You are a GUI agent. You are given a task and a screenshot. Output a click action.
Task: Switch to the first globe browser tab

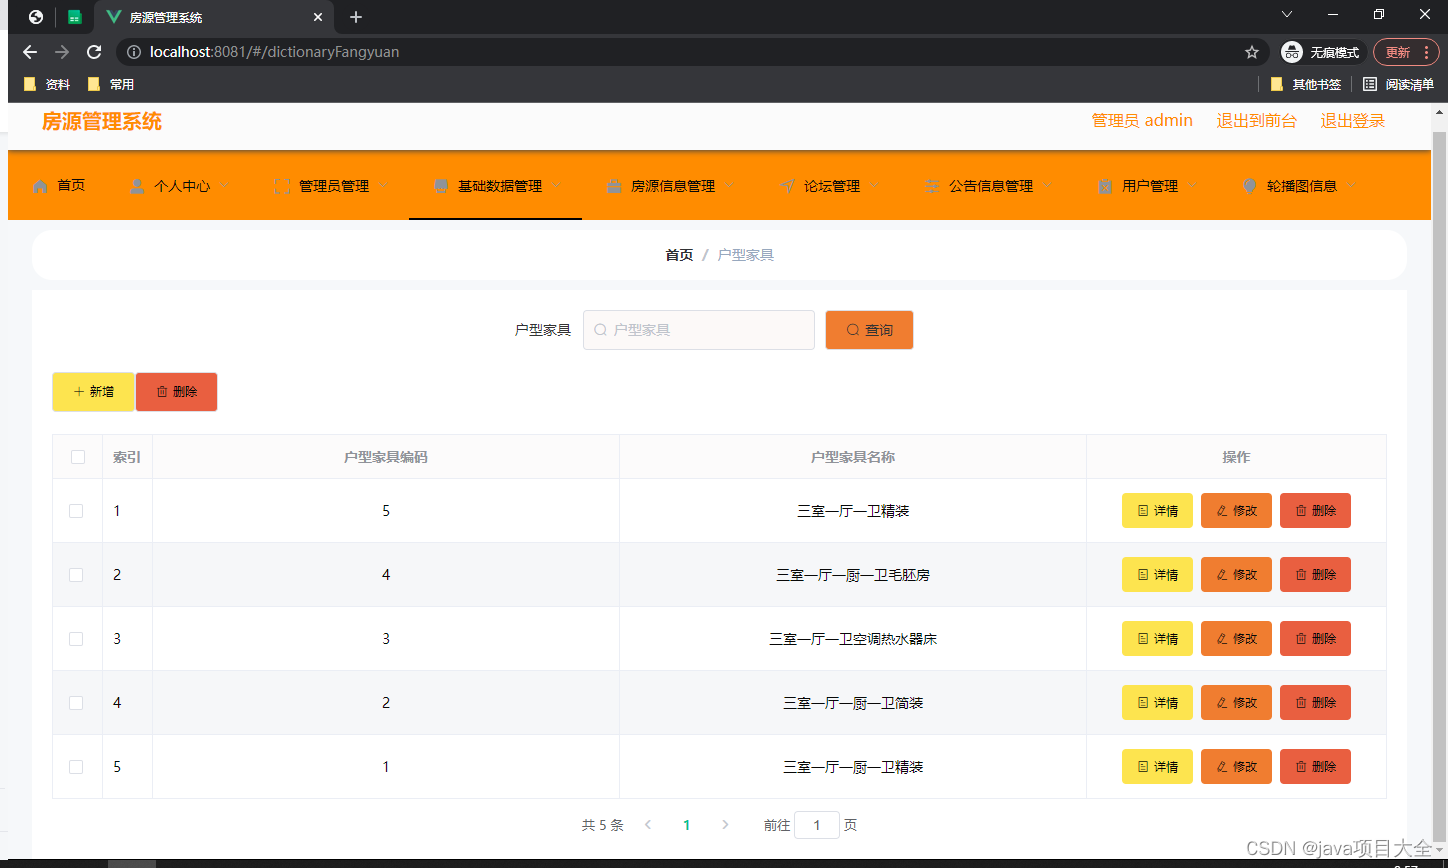(x=36, y=17)
